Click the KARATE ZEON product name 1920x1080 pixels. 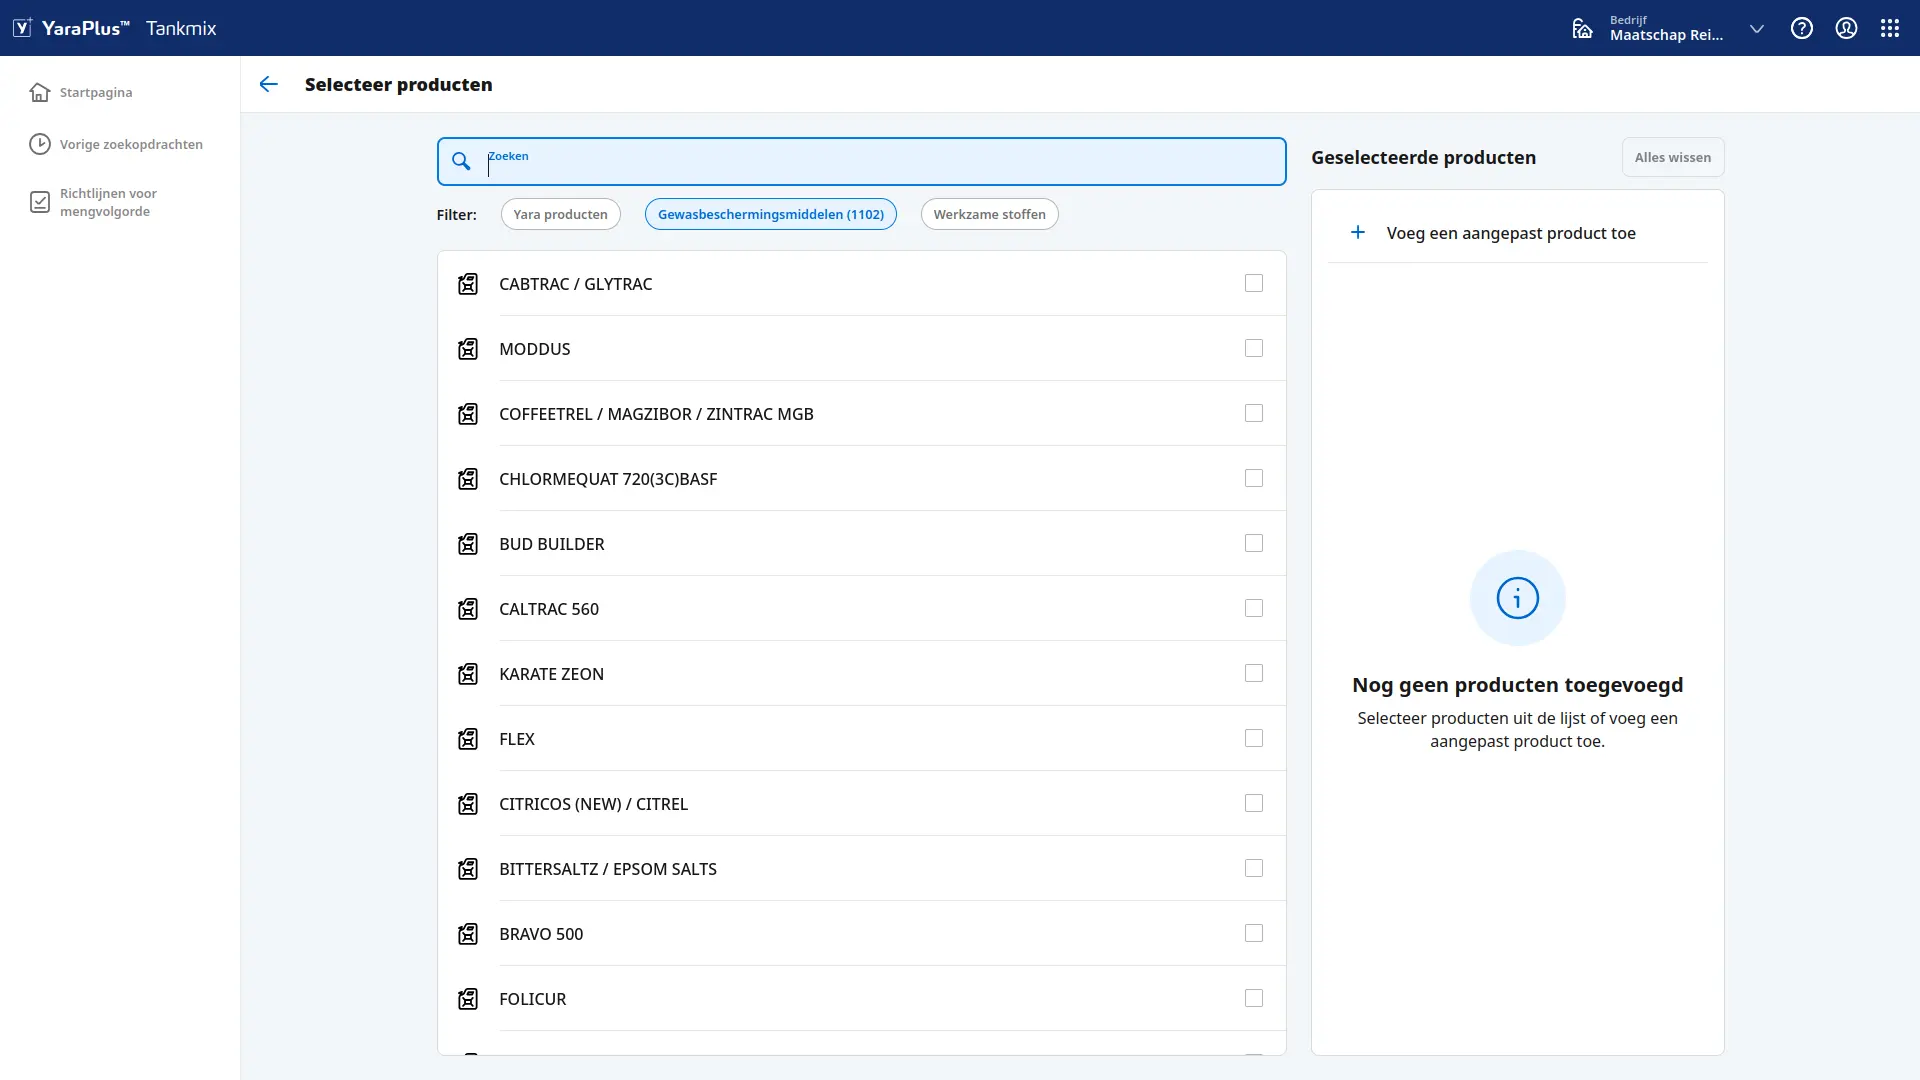pyautogui.click(x=552, y=674)
